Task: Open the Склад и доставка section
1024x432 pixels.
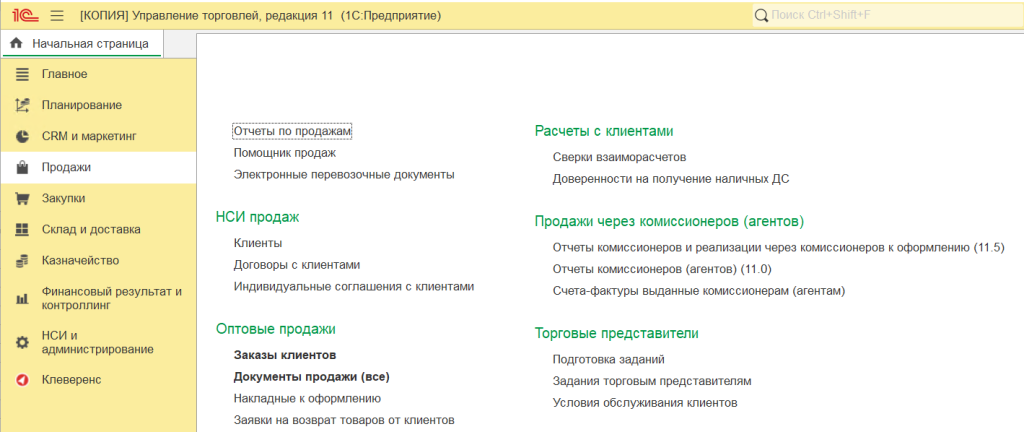Action: (x=98, y=230)
